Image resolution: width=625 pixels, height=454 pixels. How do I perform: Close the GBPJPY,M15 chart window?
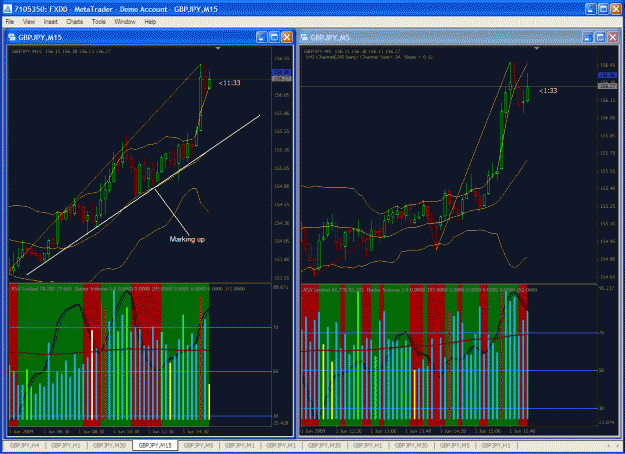(287, 37)
